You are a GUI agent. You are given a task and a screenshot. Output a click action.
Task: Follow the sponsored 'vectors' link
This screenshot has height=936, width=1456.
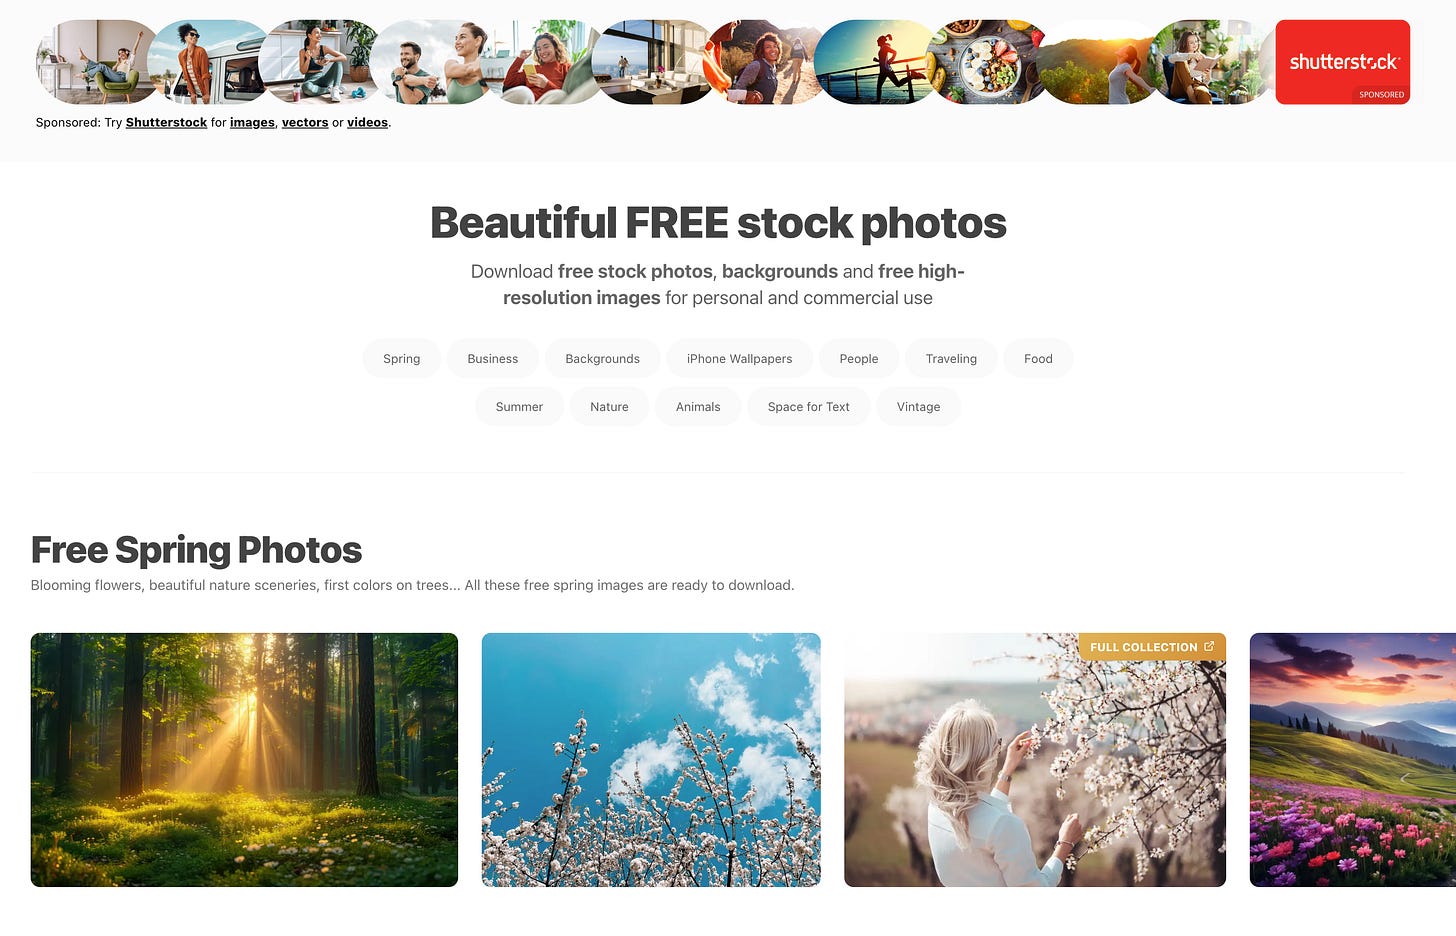tap(305, 122)
